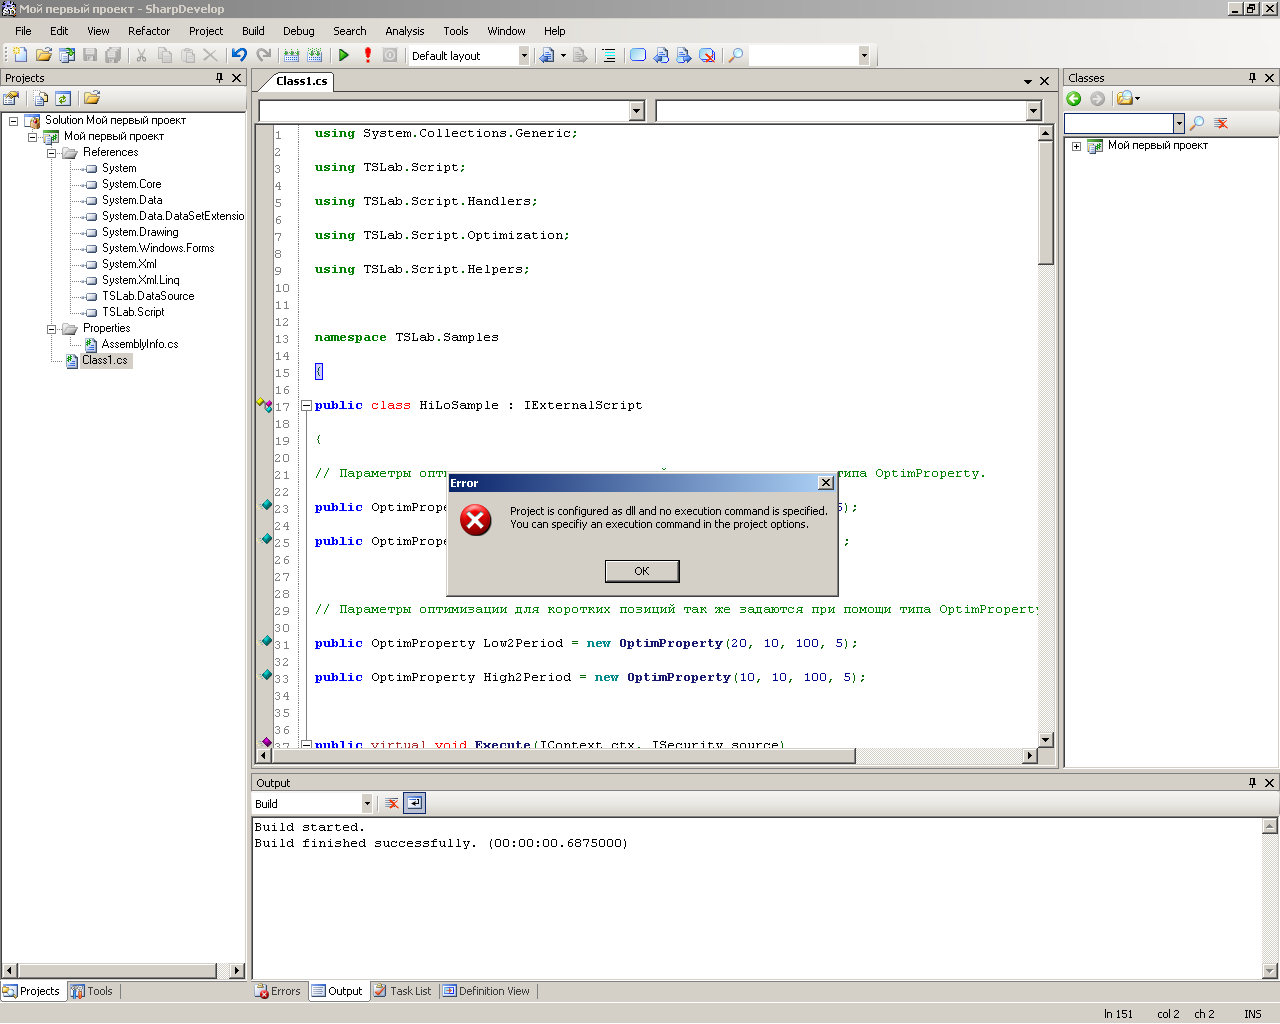Screen dimensions: 1280x1024
Task: Click the Open file folder icon
Action: click(43, 56)
